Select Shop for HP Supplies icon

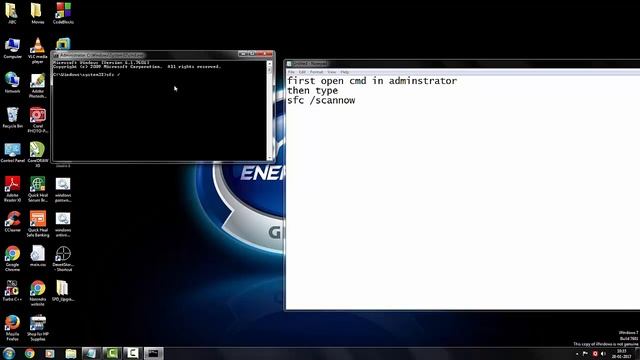38,328
